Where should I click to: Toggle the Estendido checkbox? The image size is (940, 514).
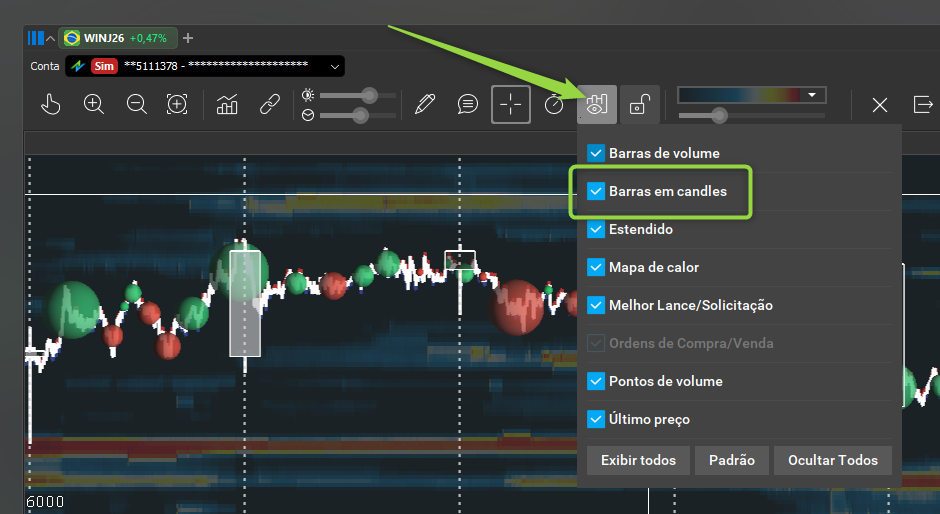596,229
